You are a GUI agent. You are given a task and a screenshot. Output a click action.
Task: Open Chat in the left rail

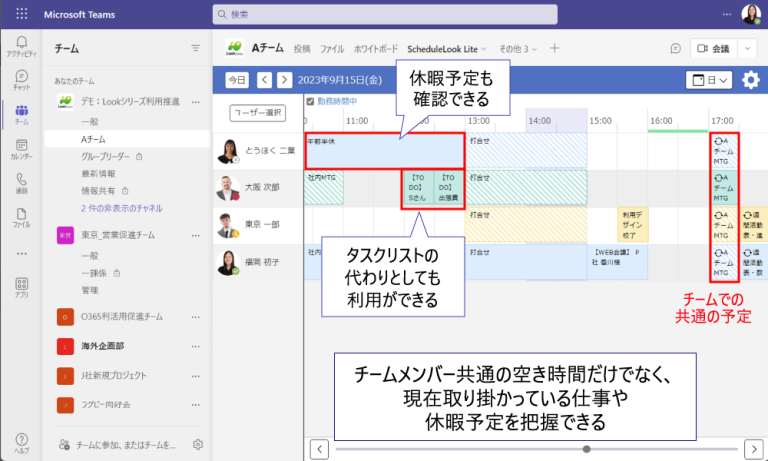[x=22, y=80]
